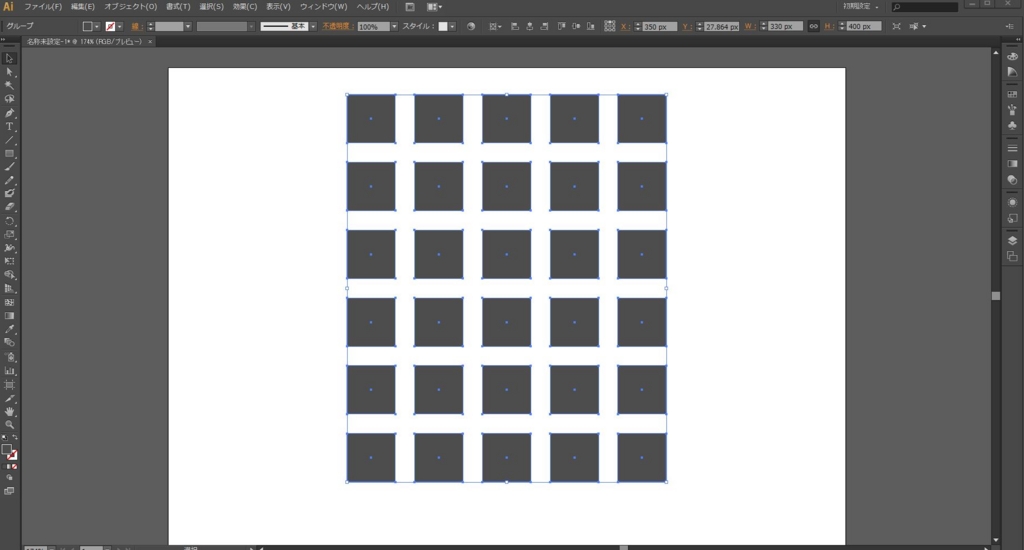Image resolution: width=1024 pixels, height=550 pixels.
Task: Open Arrange Documents dropdown
Action: (x=434, y=7)
